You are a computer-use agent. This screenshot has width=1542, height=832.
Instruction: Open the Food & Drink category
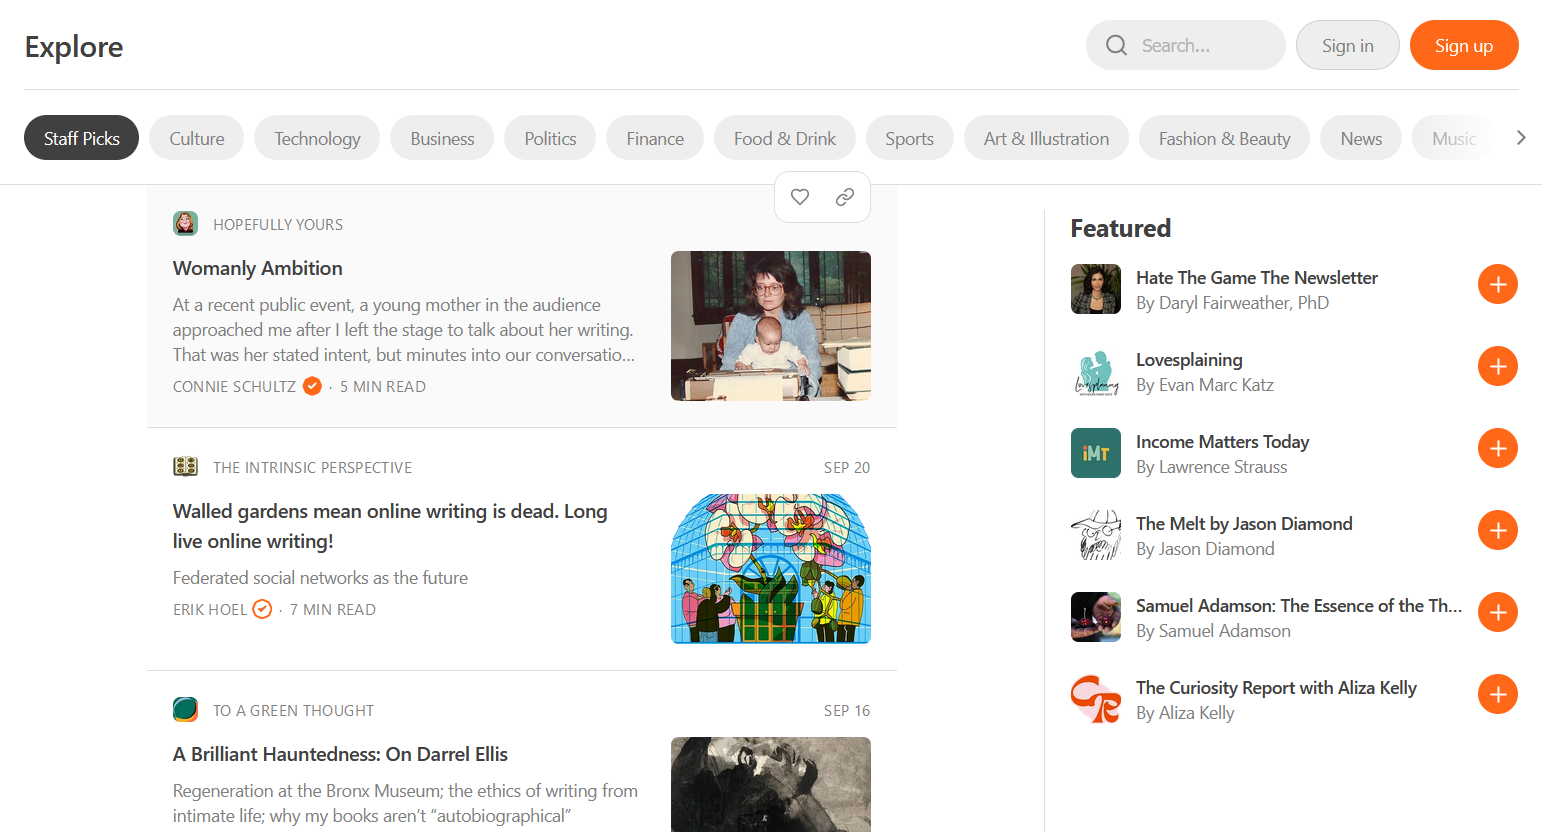click(x=784, y=138)
